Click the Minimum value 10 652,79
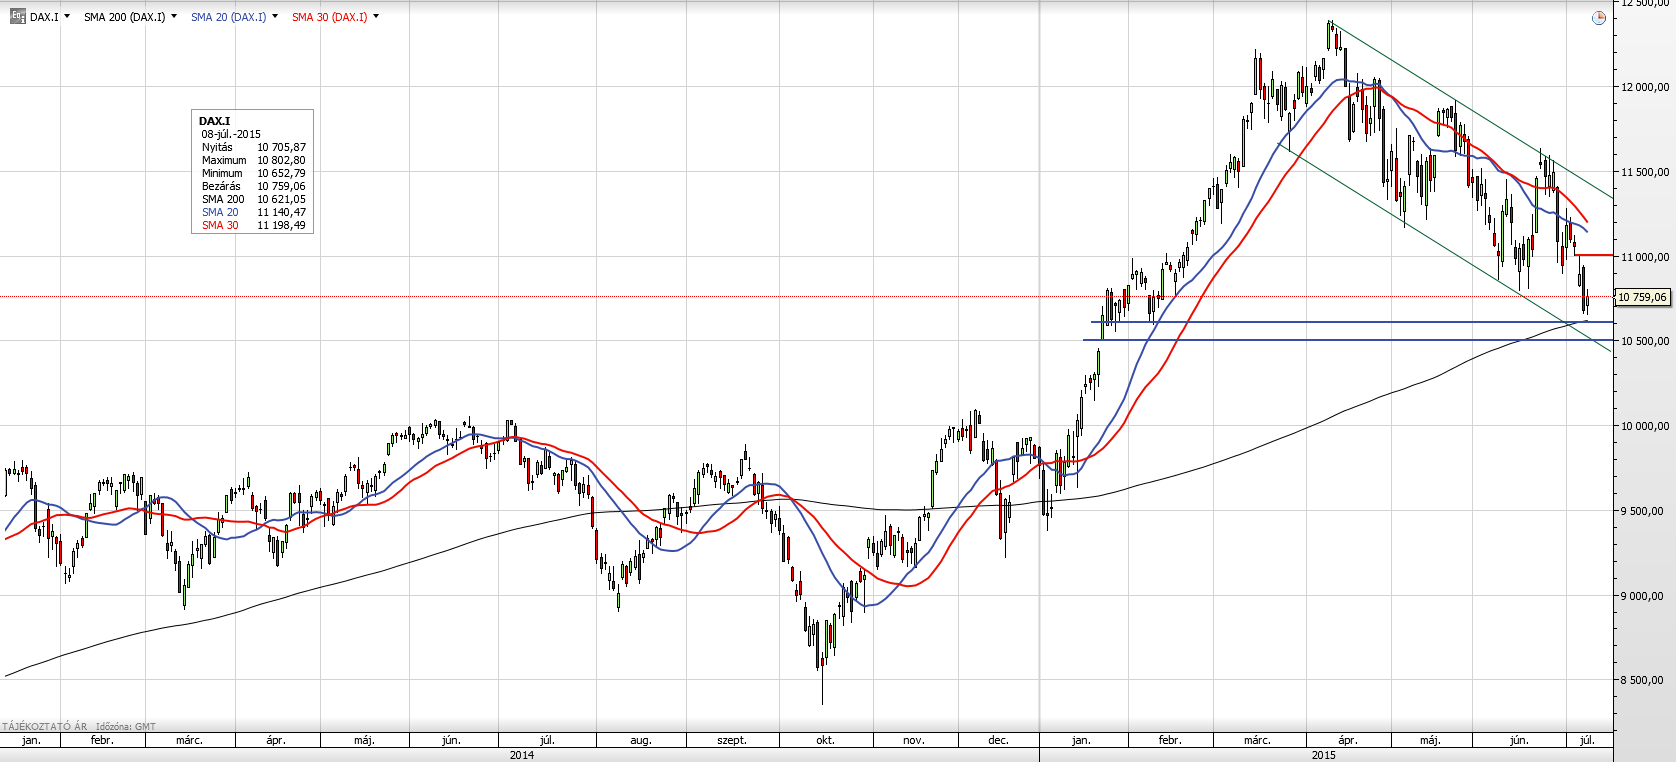The image size is (1676, 762). pos(281,173)
